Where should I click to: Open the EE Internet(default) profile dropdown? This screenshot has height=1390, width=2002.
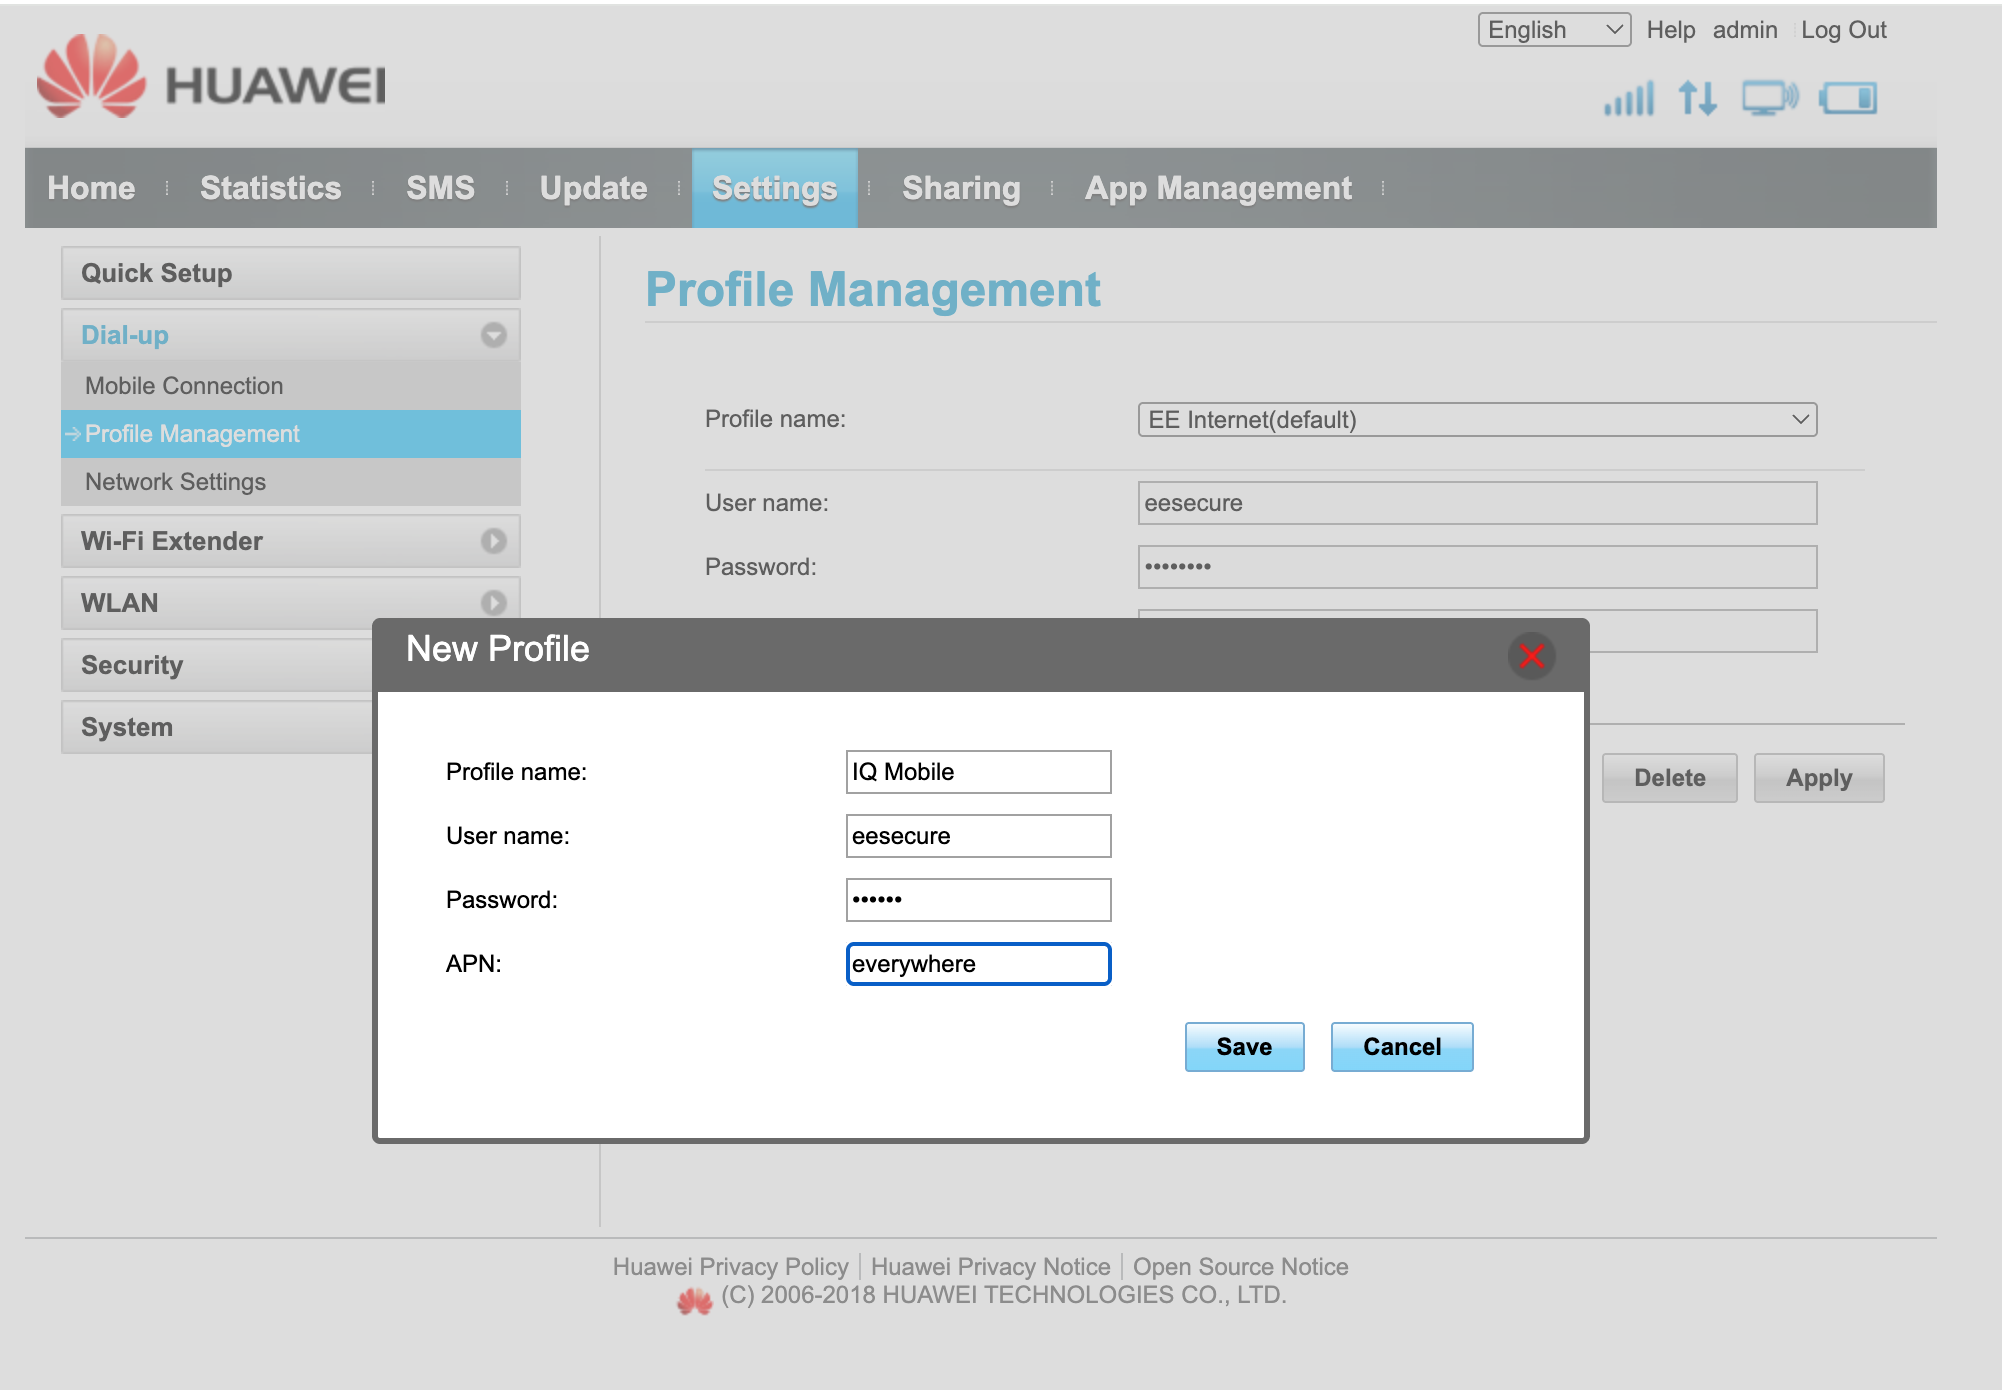coord(1477,420)
